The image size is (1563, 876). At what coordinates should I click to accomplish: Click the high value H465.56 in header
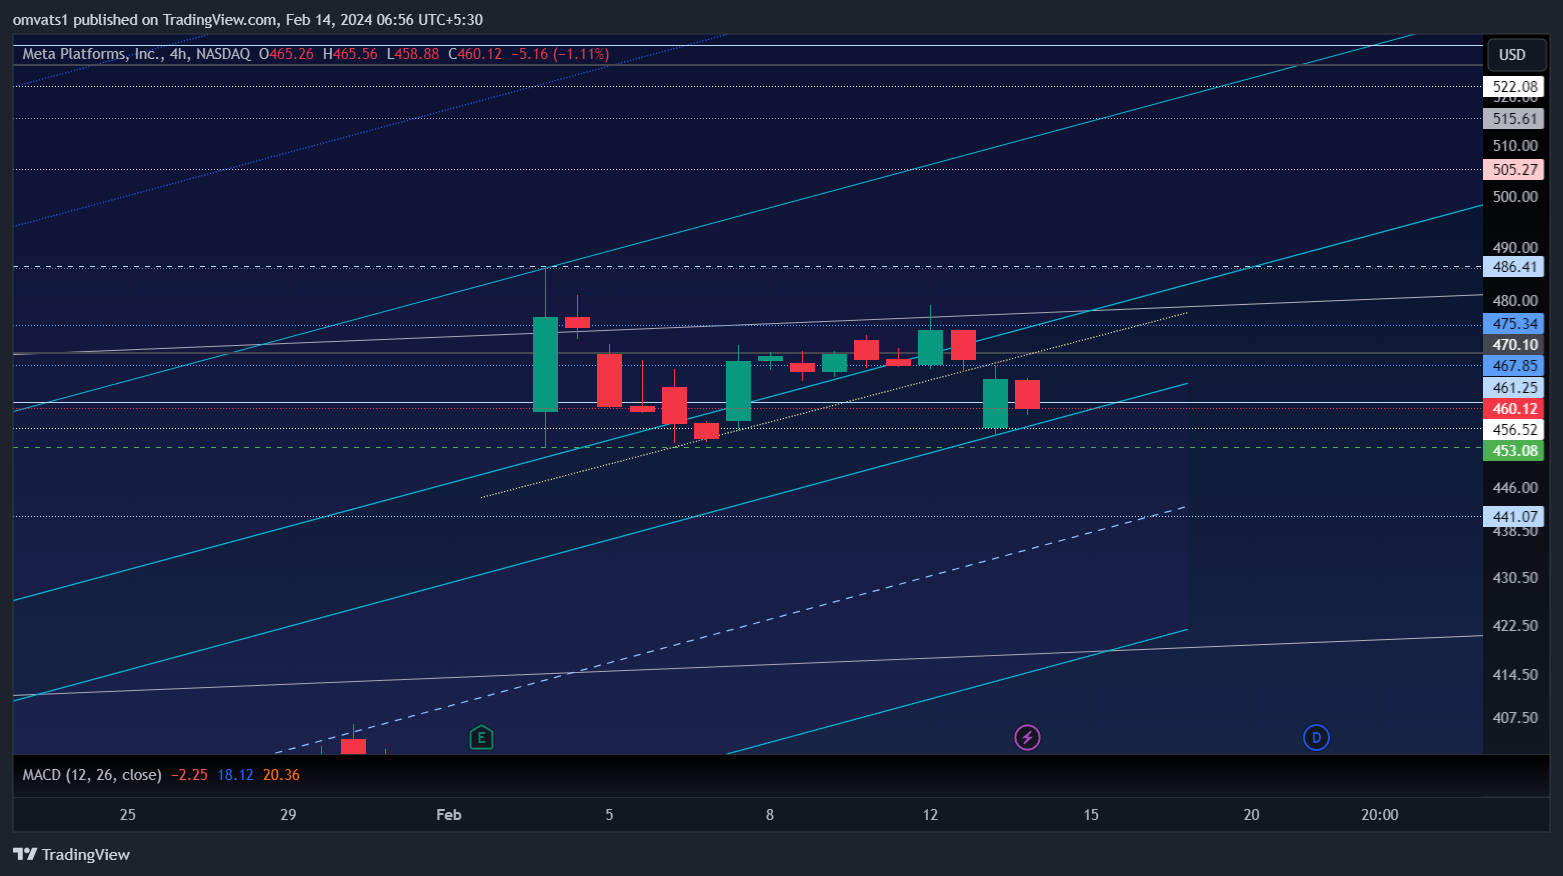pyautogui.click(x=350, y=54)
